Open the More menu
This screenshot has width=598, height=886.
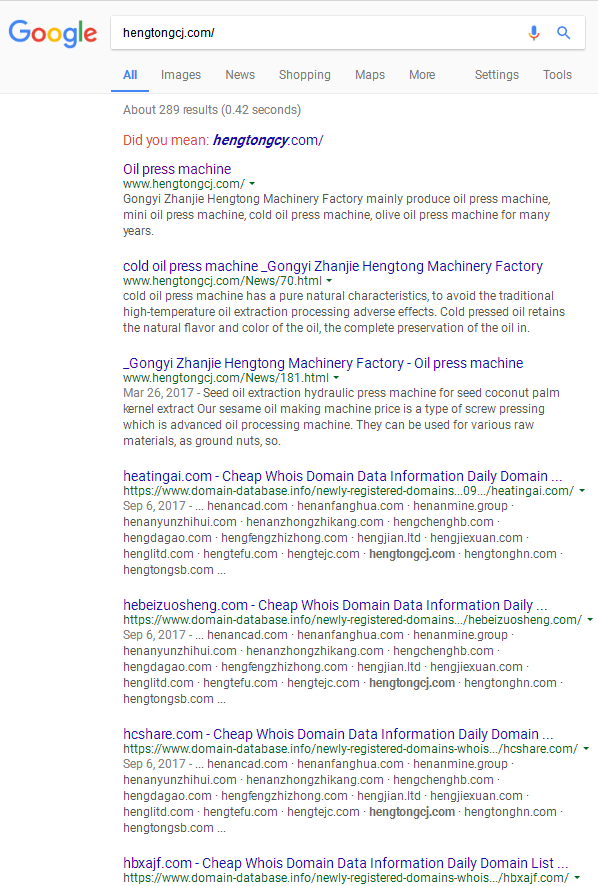422,75
